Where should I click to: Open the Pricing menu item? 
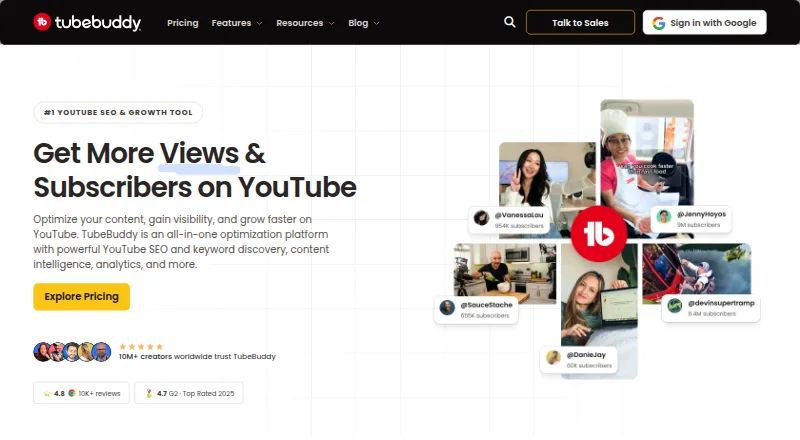tap(183, 23)
